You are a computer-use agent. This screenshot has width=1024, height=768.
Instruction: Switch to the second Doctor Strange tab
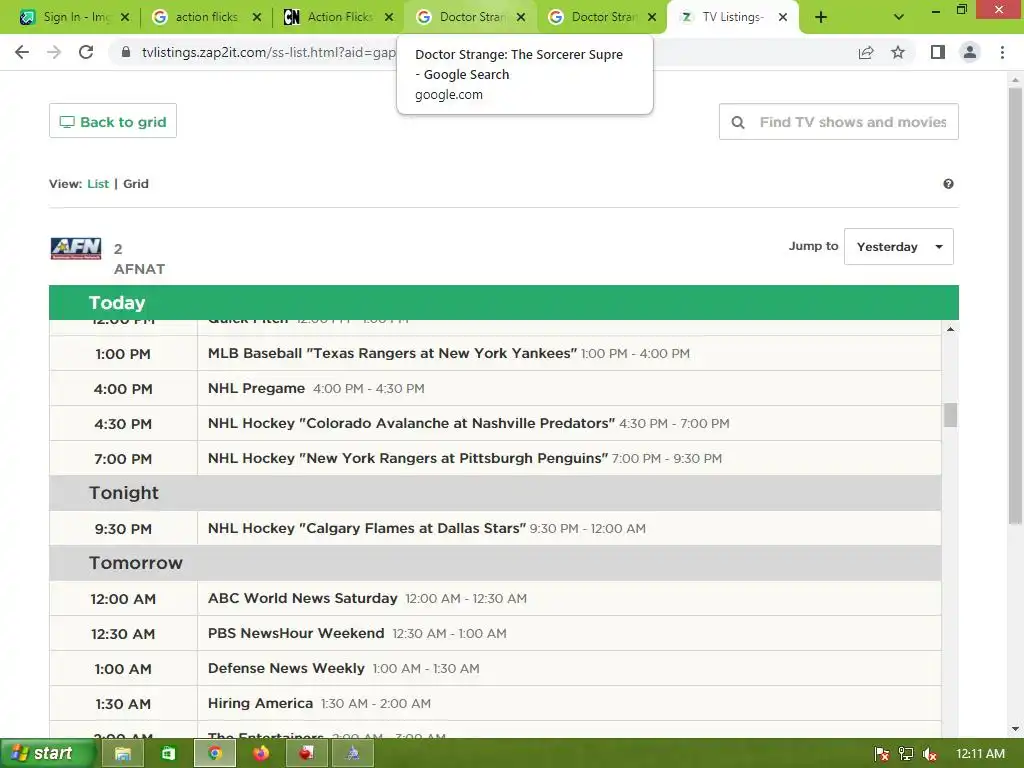click(601, 17)
